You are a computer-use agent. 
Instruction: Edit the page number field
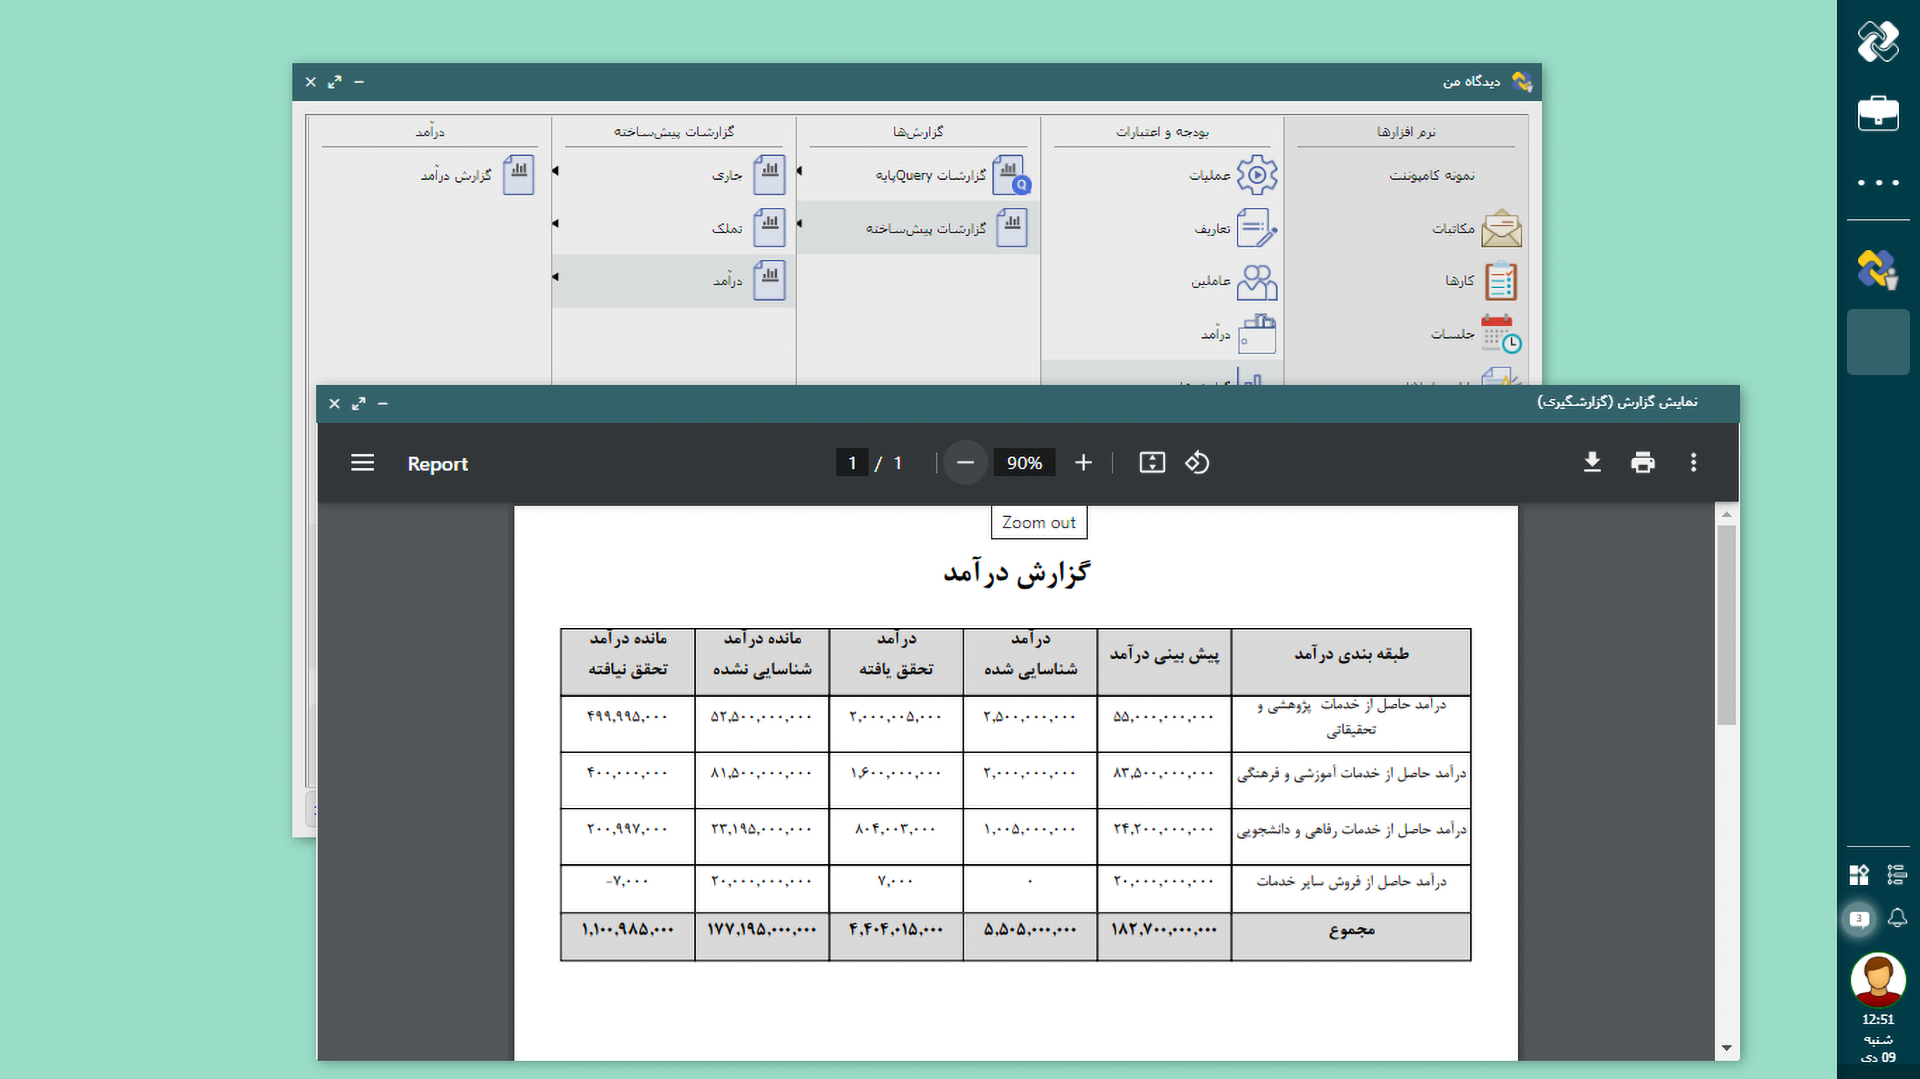point(852,463)
